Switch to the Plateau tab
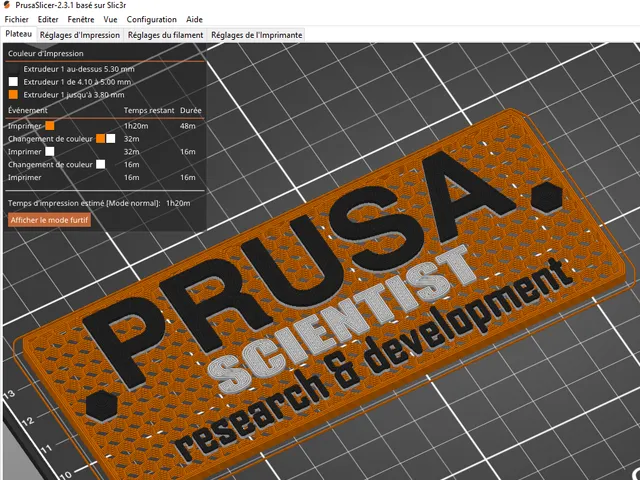Image resolution: width=640 pixels, height=480 pixels. click(x=19, y=34)
